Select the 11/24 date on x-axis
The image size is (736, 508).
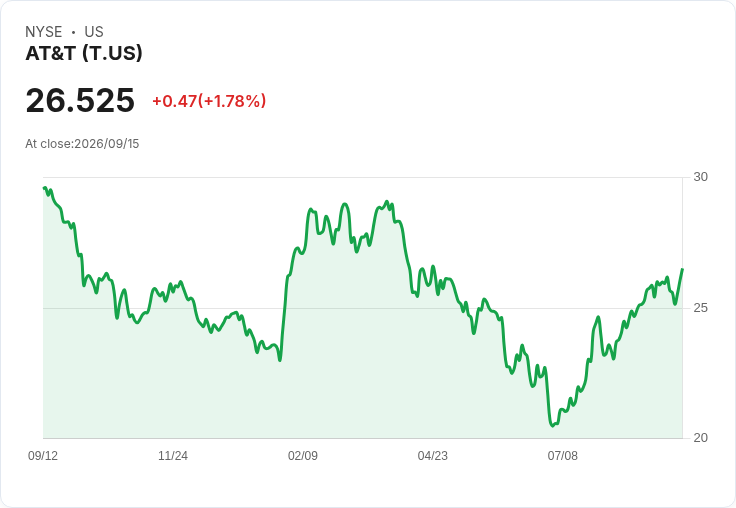(x=173, y=455)
